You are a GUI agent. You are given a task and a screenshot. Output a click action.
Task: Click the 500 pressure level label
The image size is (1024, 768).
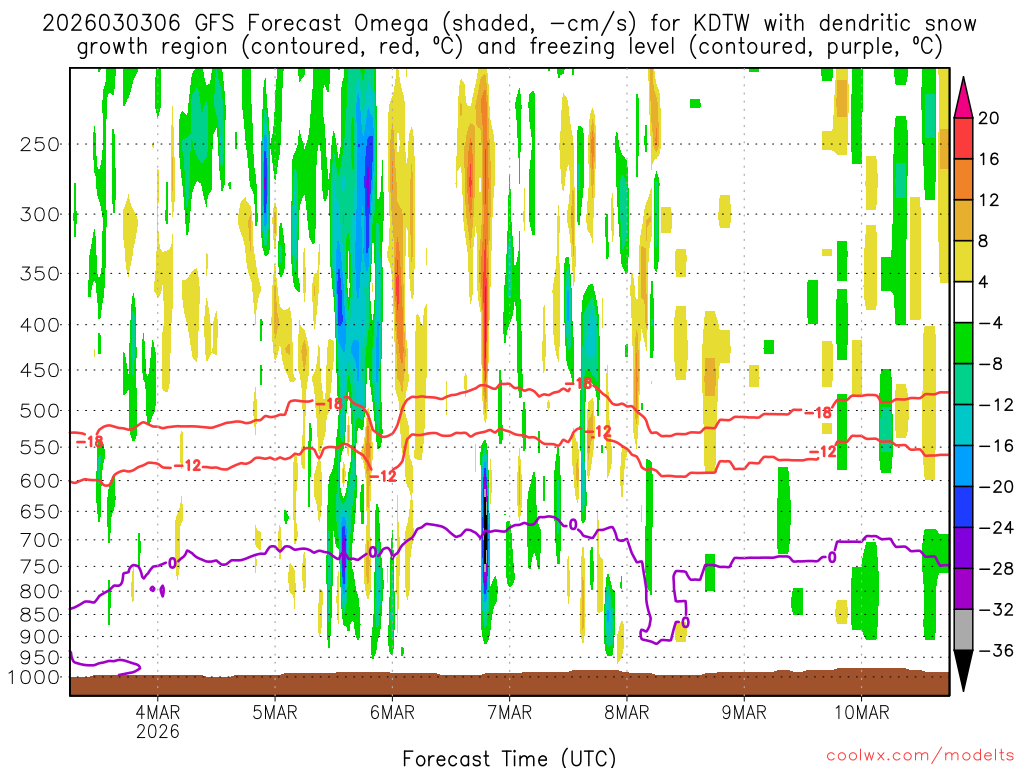(40, 411)
